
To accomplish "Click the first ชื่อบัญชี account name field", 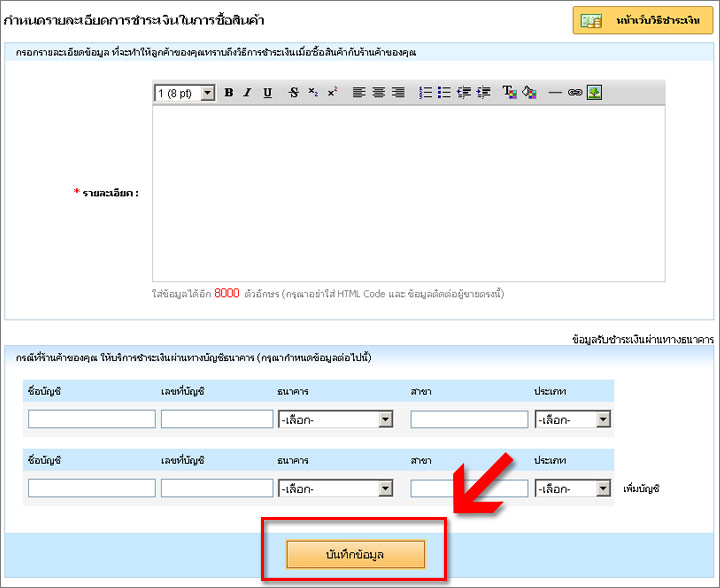I will tap(91, 420).
